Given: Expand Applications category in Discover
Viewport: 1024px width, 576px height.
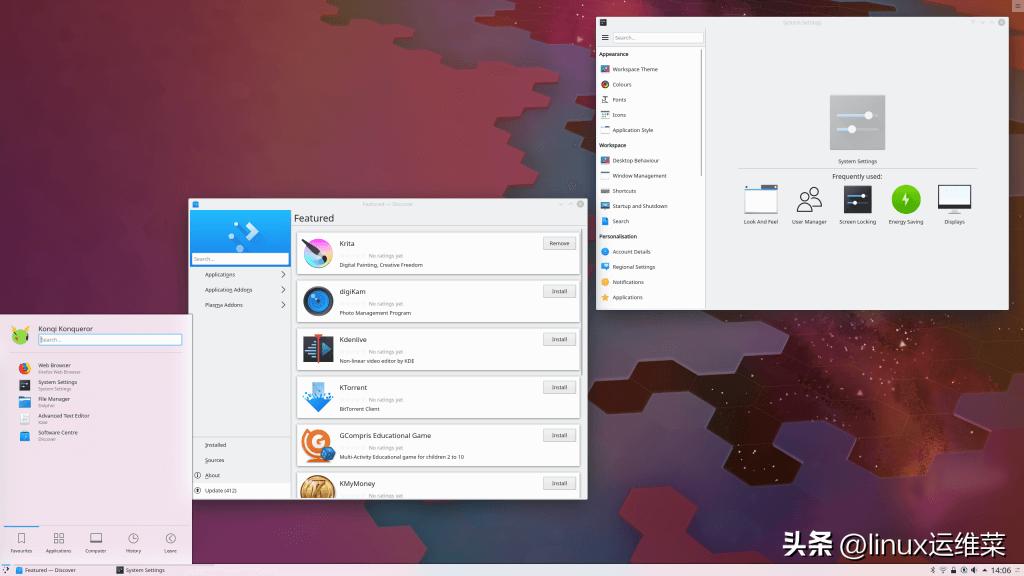Looking at the screenshot, I should click(241, 274).
